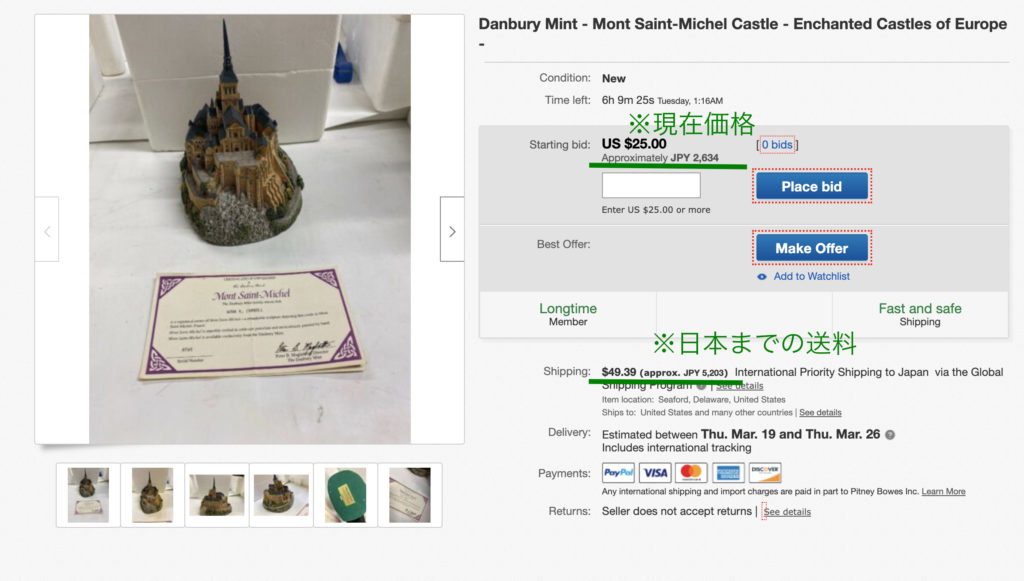
Task: Open the 0 bids link
Action: point(776,144)
